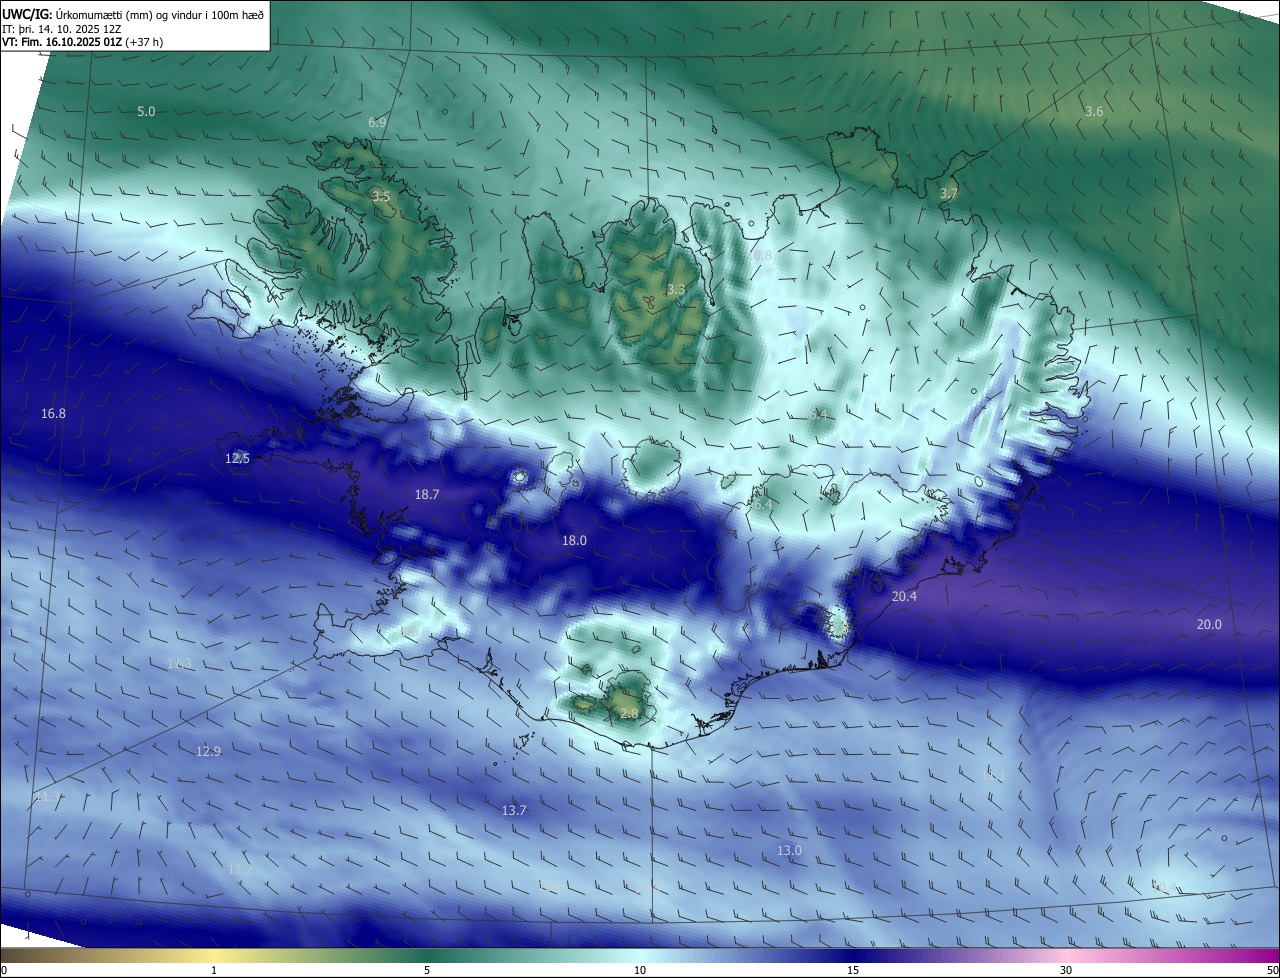Click the 16.8 value label

coord(53,414)
